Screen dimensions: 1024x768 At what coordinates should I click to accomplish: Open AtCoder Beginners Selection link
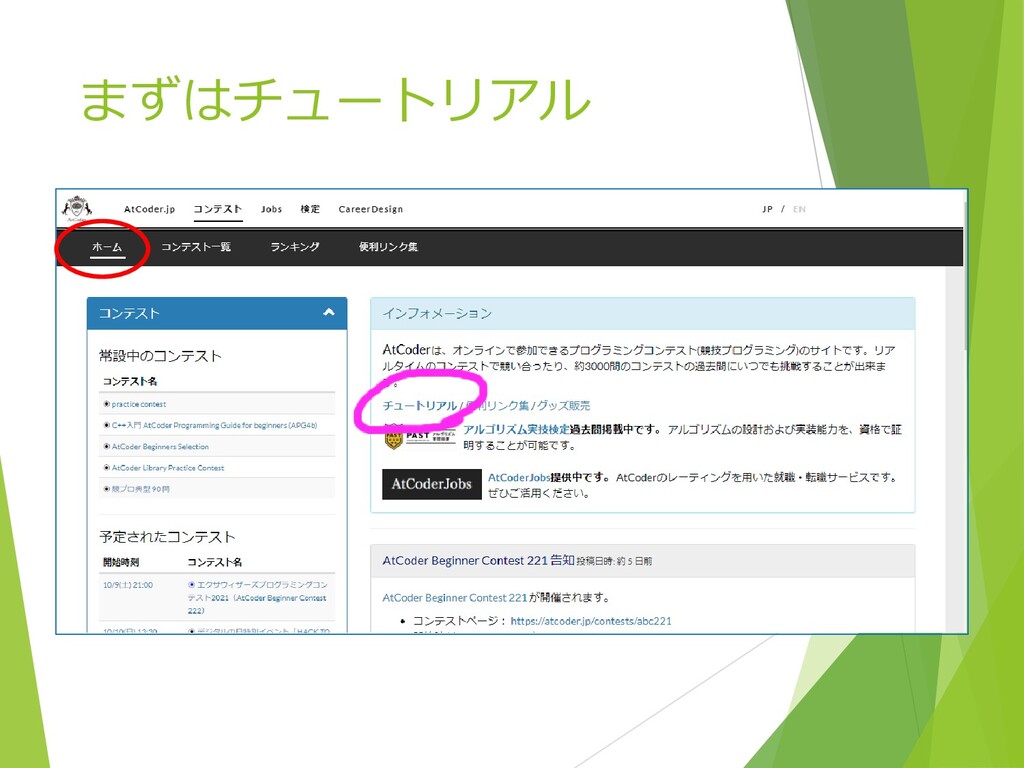[160, 447]
